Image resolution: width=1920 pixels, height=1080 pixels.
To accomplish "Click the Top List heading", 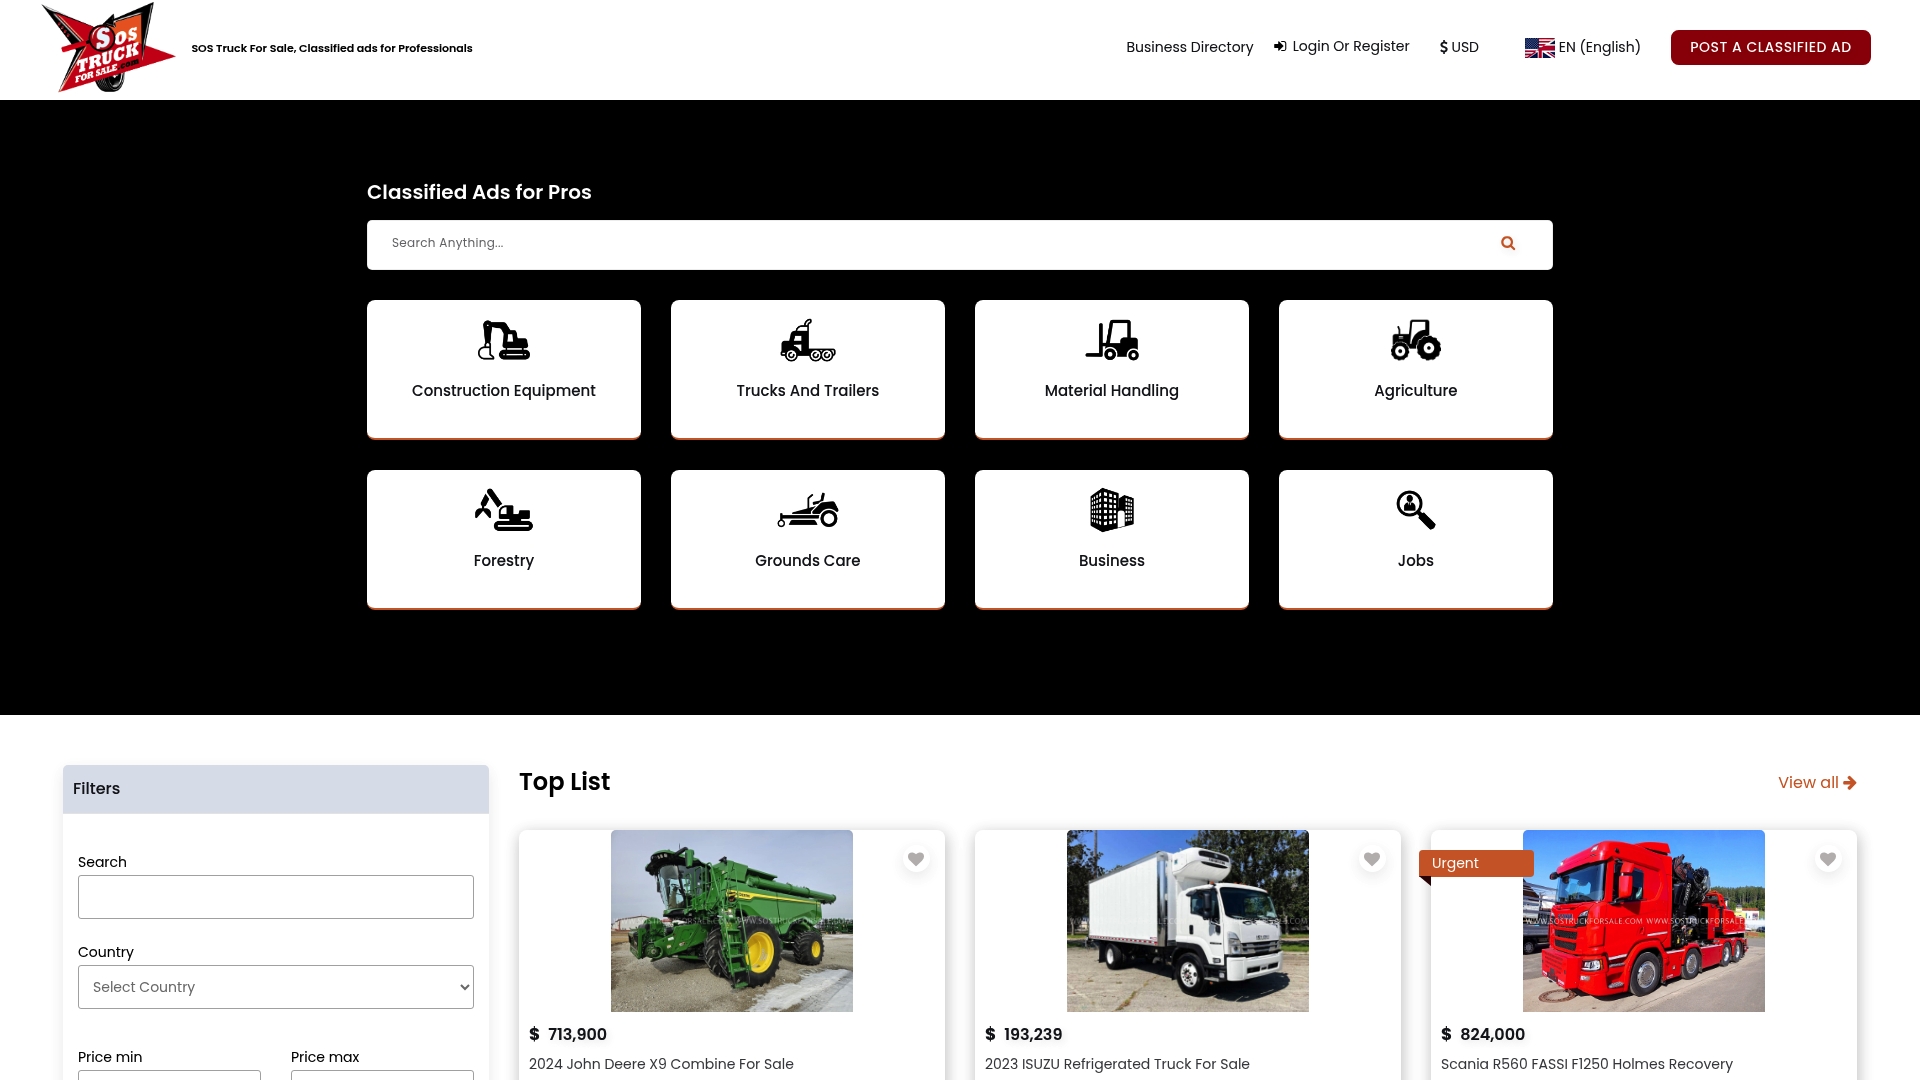I will click(564, 782).
